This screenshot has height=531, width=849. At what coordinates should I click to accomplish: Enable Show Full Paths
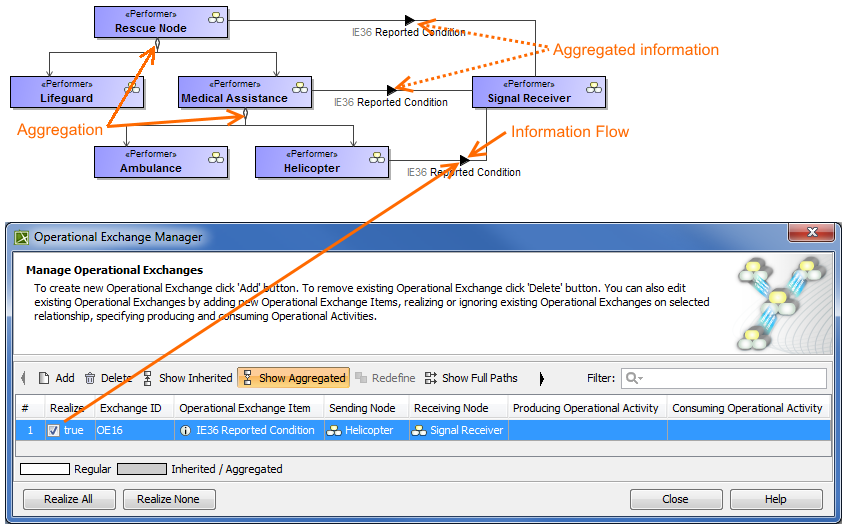click(471, 378)
